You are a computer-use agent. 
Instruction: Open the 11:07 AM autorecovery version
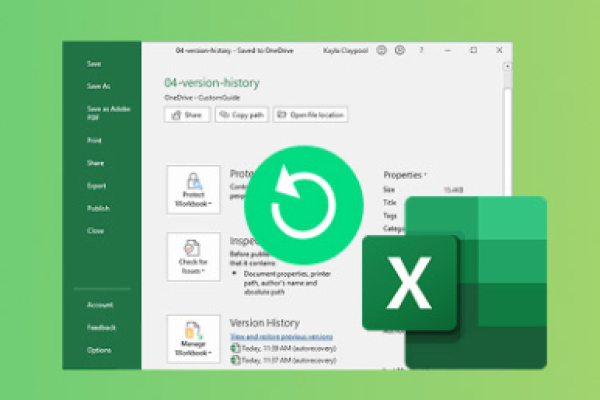(x=289, y=360)
